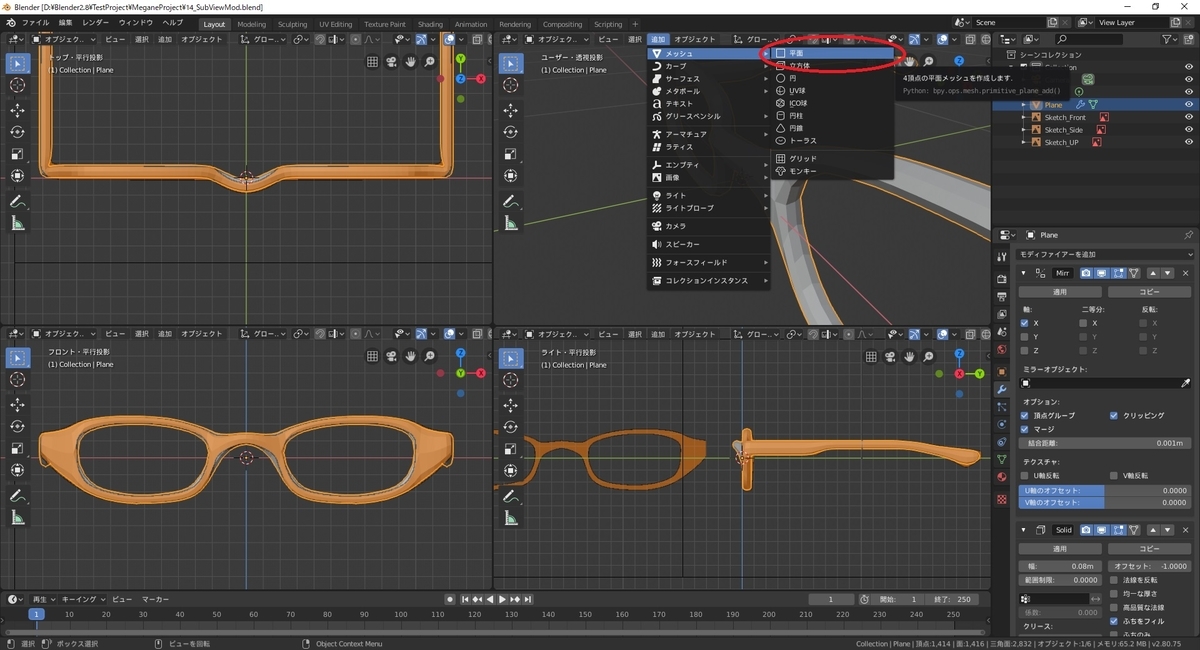Switch to the Sculpting workspace tab
Viewport: 1200px width, 650px height.
click(x=292, y=24)
